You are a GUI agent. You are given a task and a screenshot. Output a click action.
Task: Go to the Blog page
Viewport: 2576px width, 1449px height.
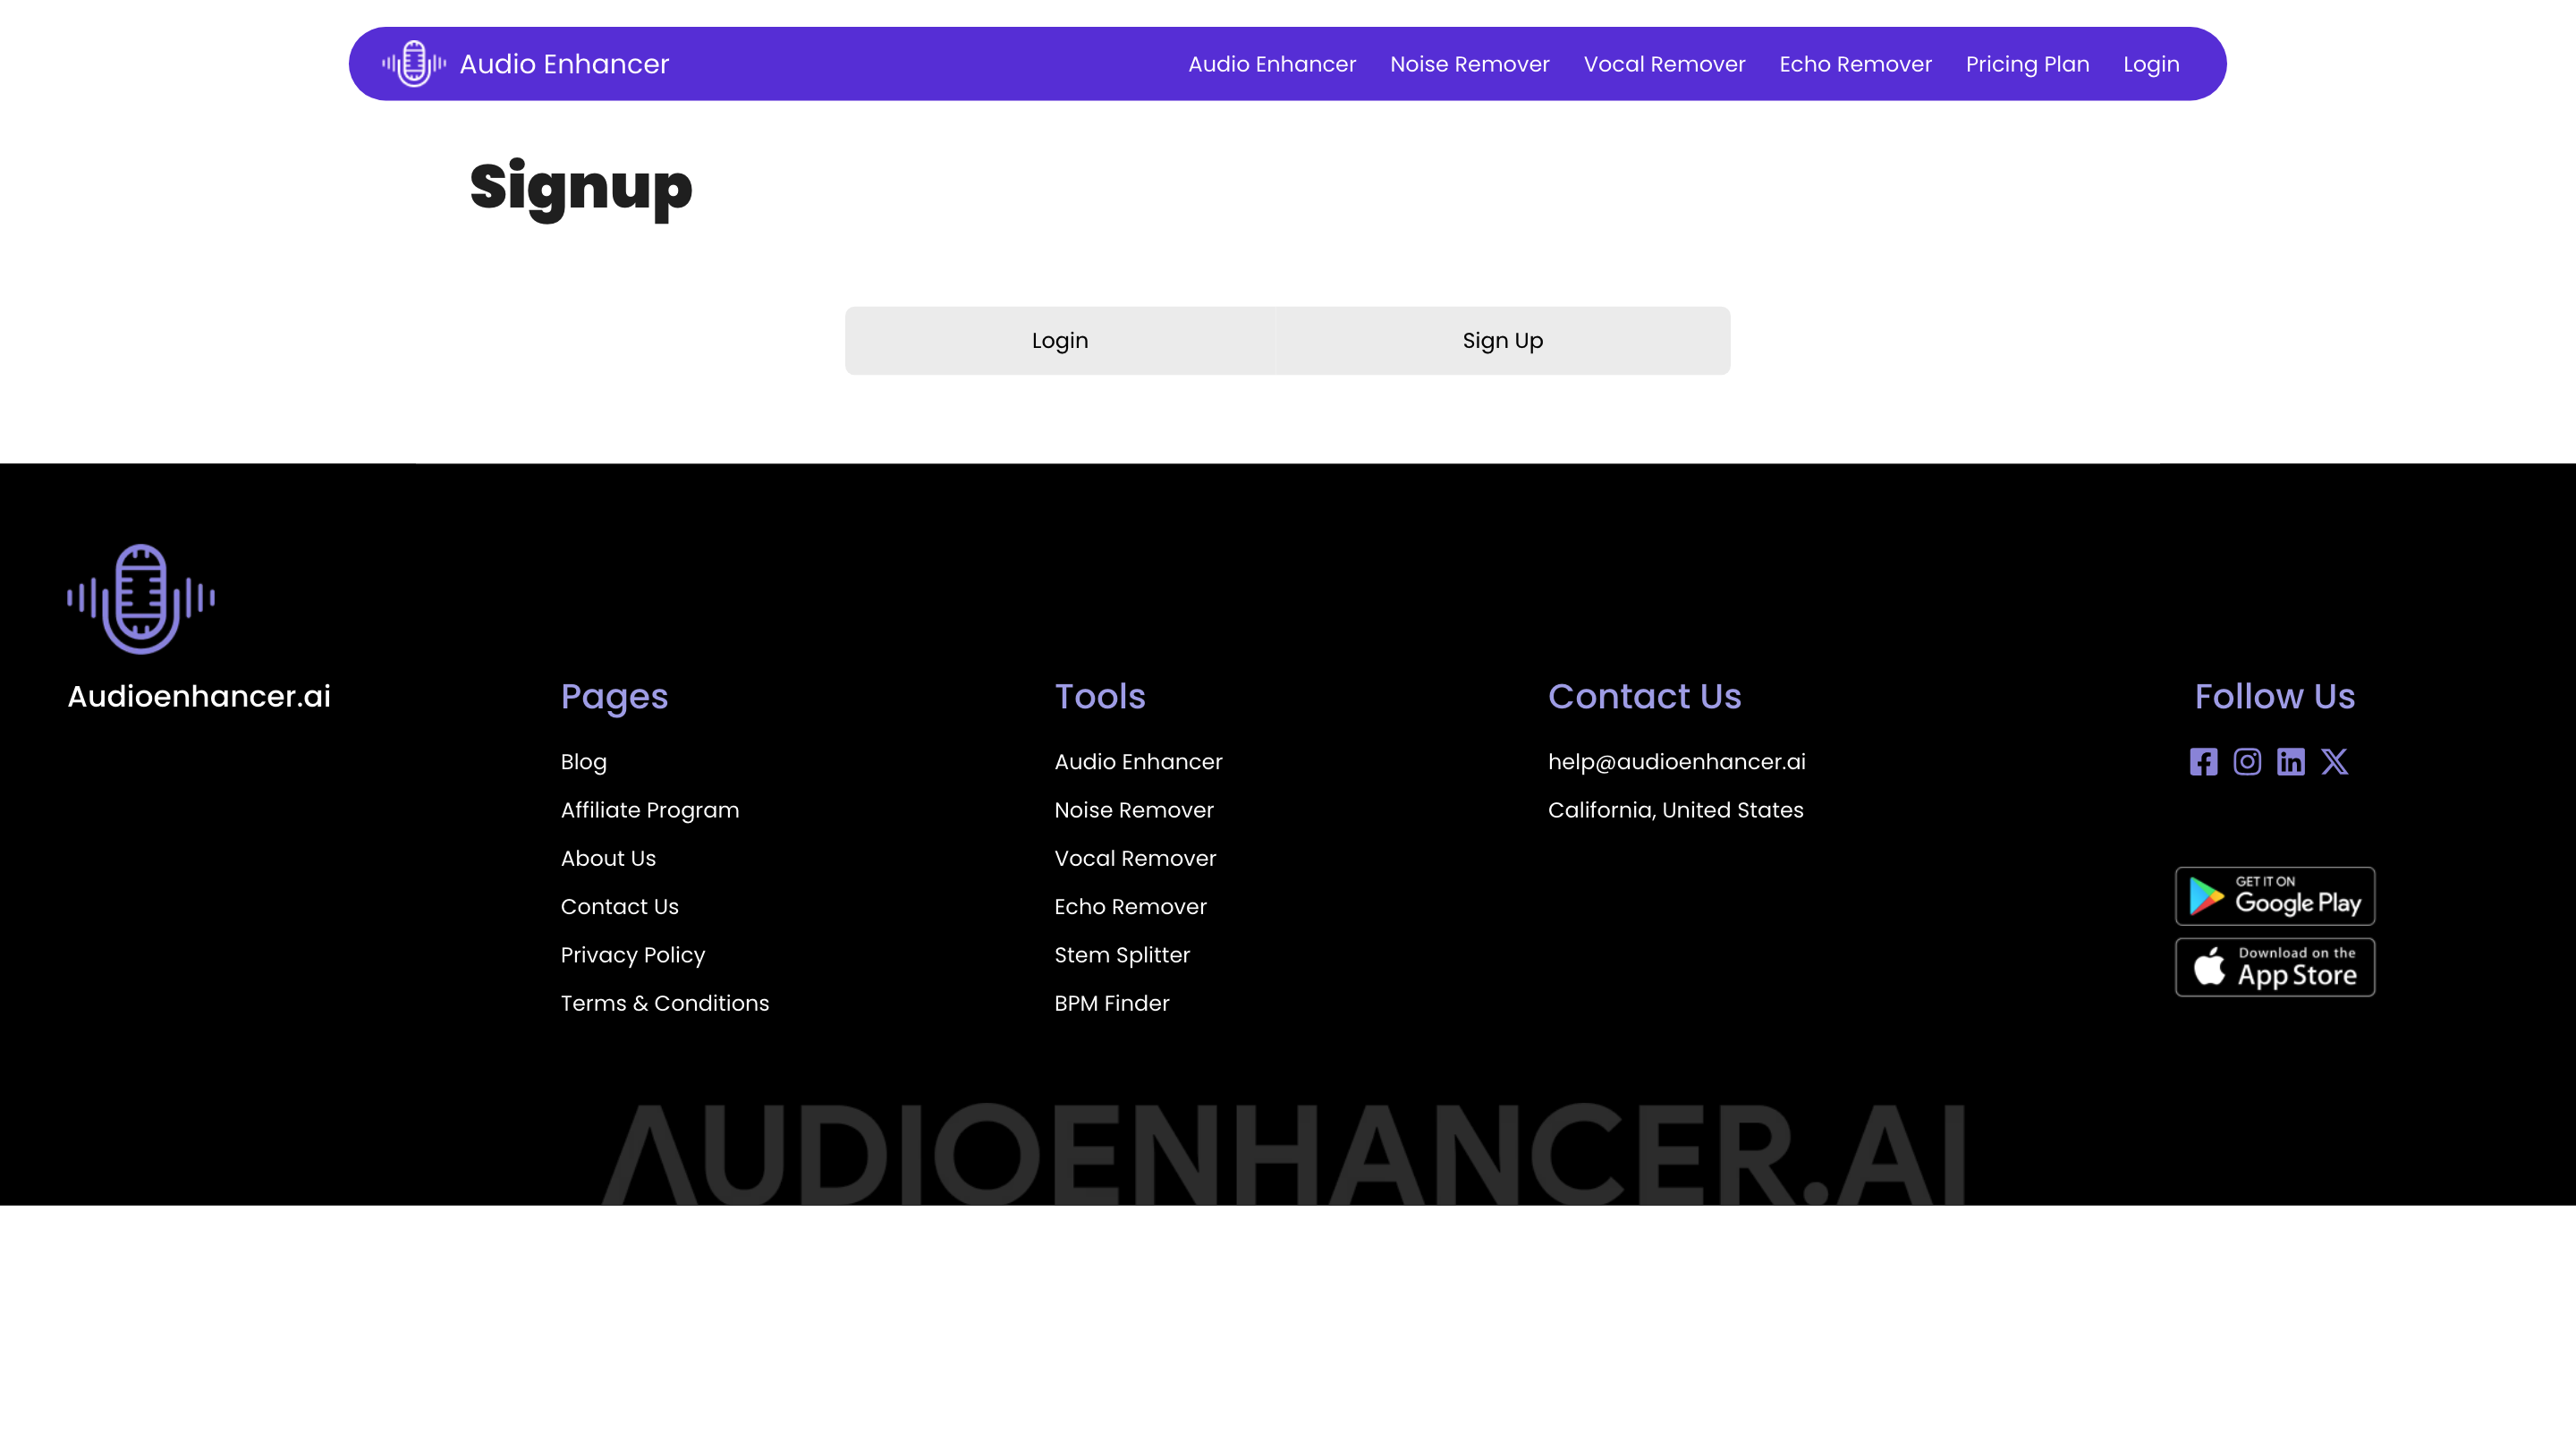(583, 761)
